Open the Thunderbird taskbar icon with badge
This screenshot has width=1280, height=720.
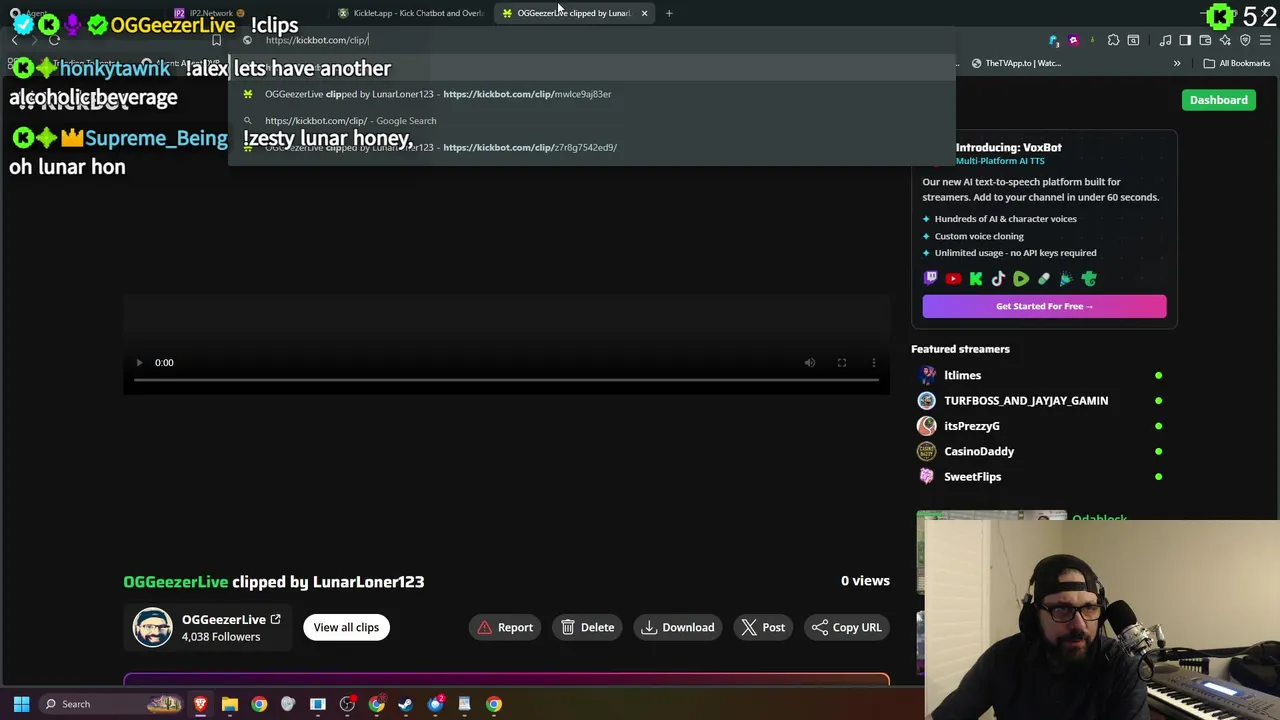tap(435, 704)
